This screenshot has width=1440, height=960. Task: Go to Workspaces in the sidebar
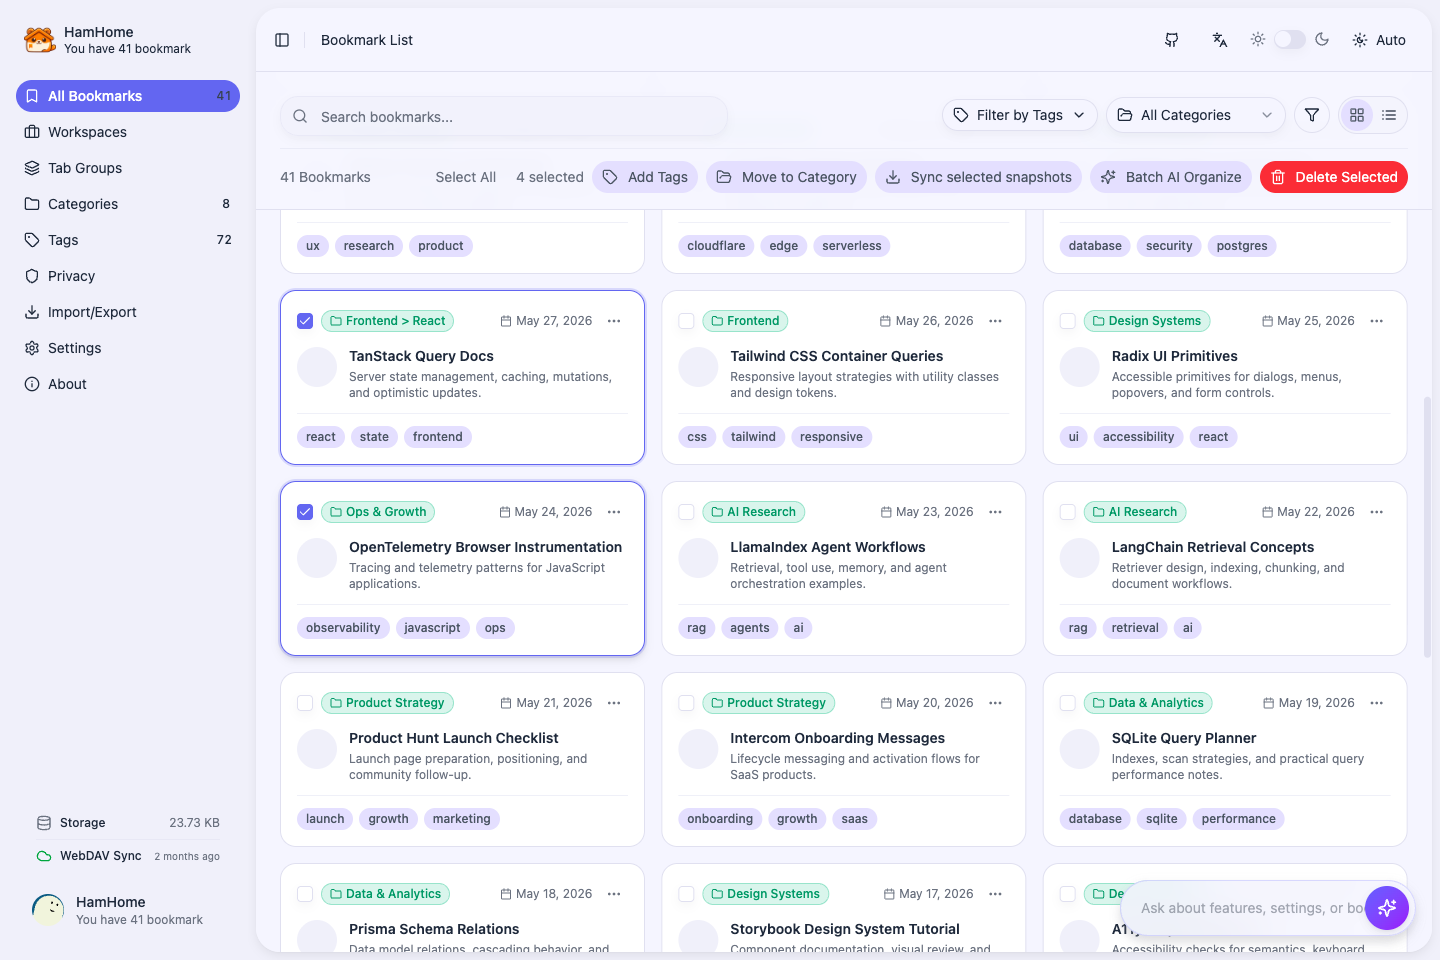coord(128,132)
